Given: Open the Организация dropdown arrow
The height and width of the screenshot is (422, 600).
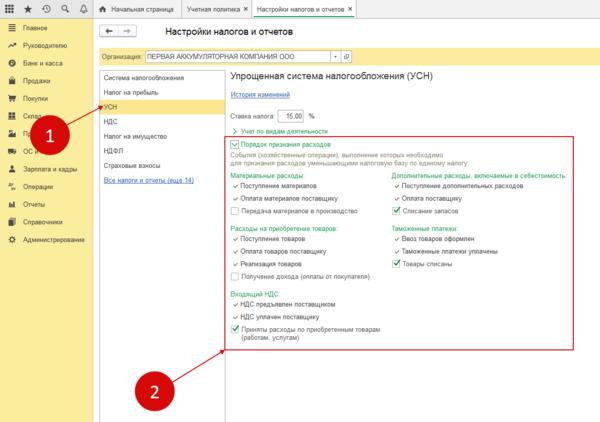Looking at the screenshot, I should tap(334, 57).
